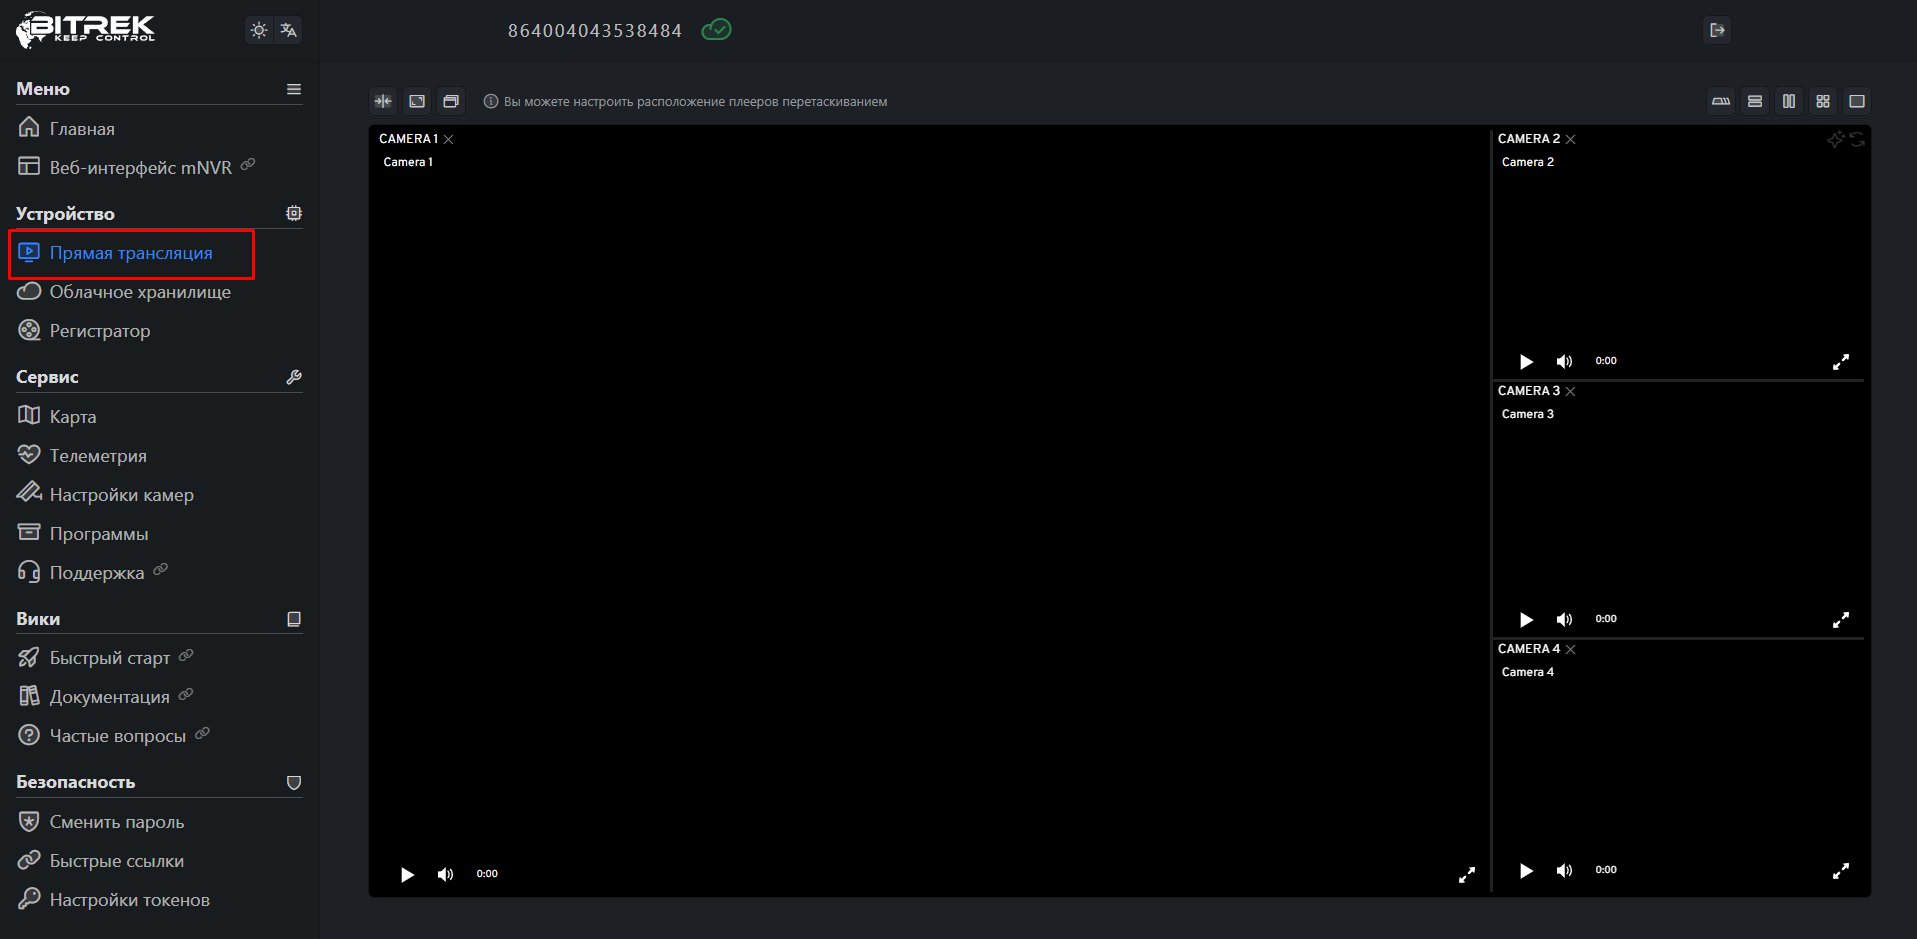Open Быстрый старт wiki link
1917x939 pixels.
tap(105, 657)
